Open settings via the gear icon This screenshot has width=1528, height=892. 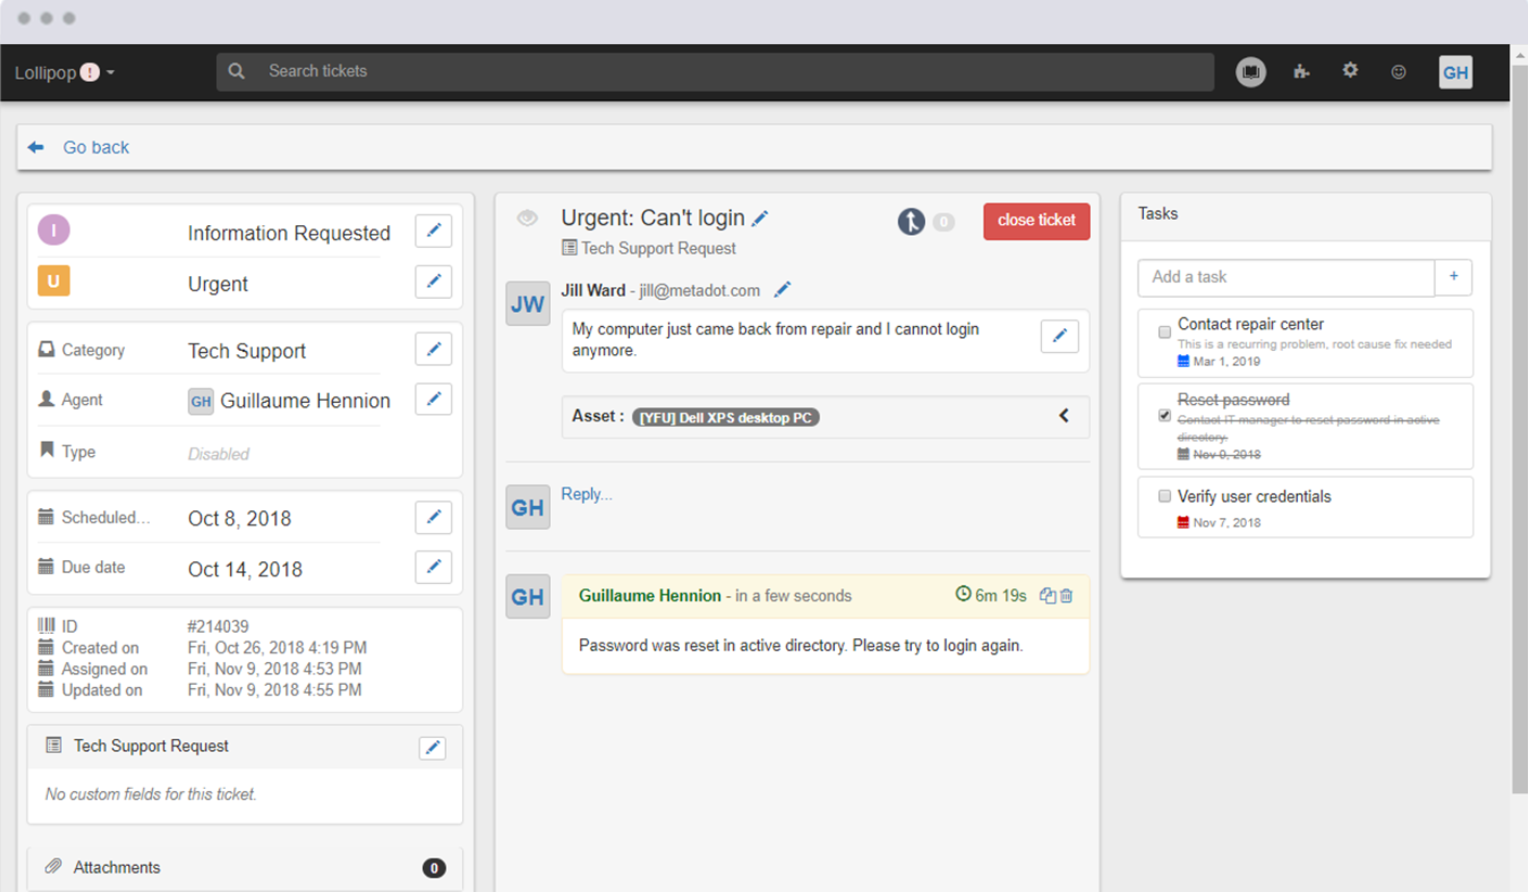(1350, 71)
